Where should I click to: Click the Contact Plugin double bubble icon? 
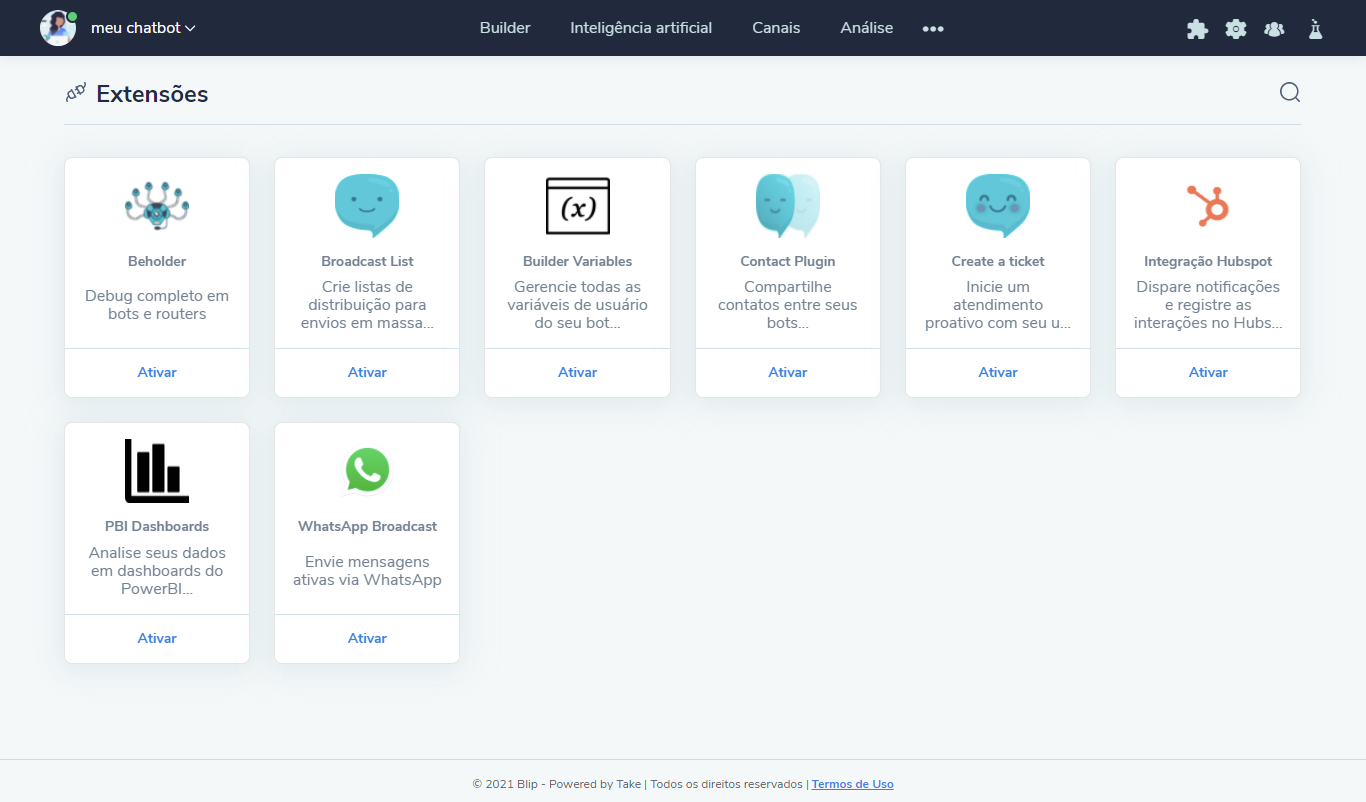coord(788,206)
